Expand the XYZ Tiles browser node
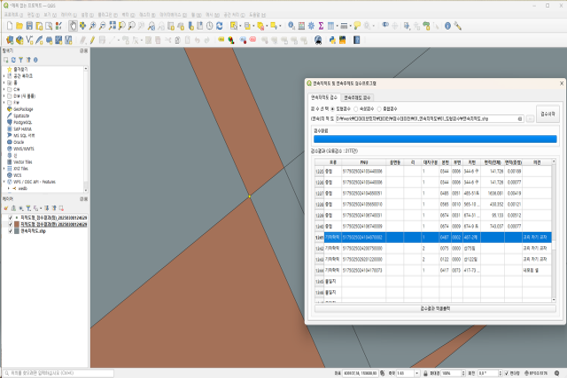567x378 pixels. click(x=4, y=169)
